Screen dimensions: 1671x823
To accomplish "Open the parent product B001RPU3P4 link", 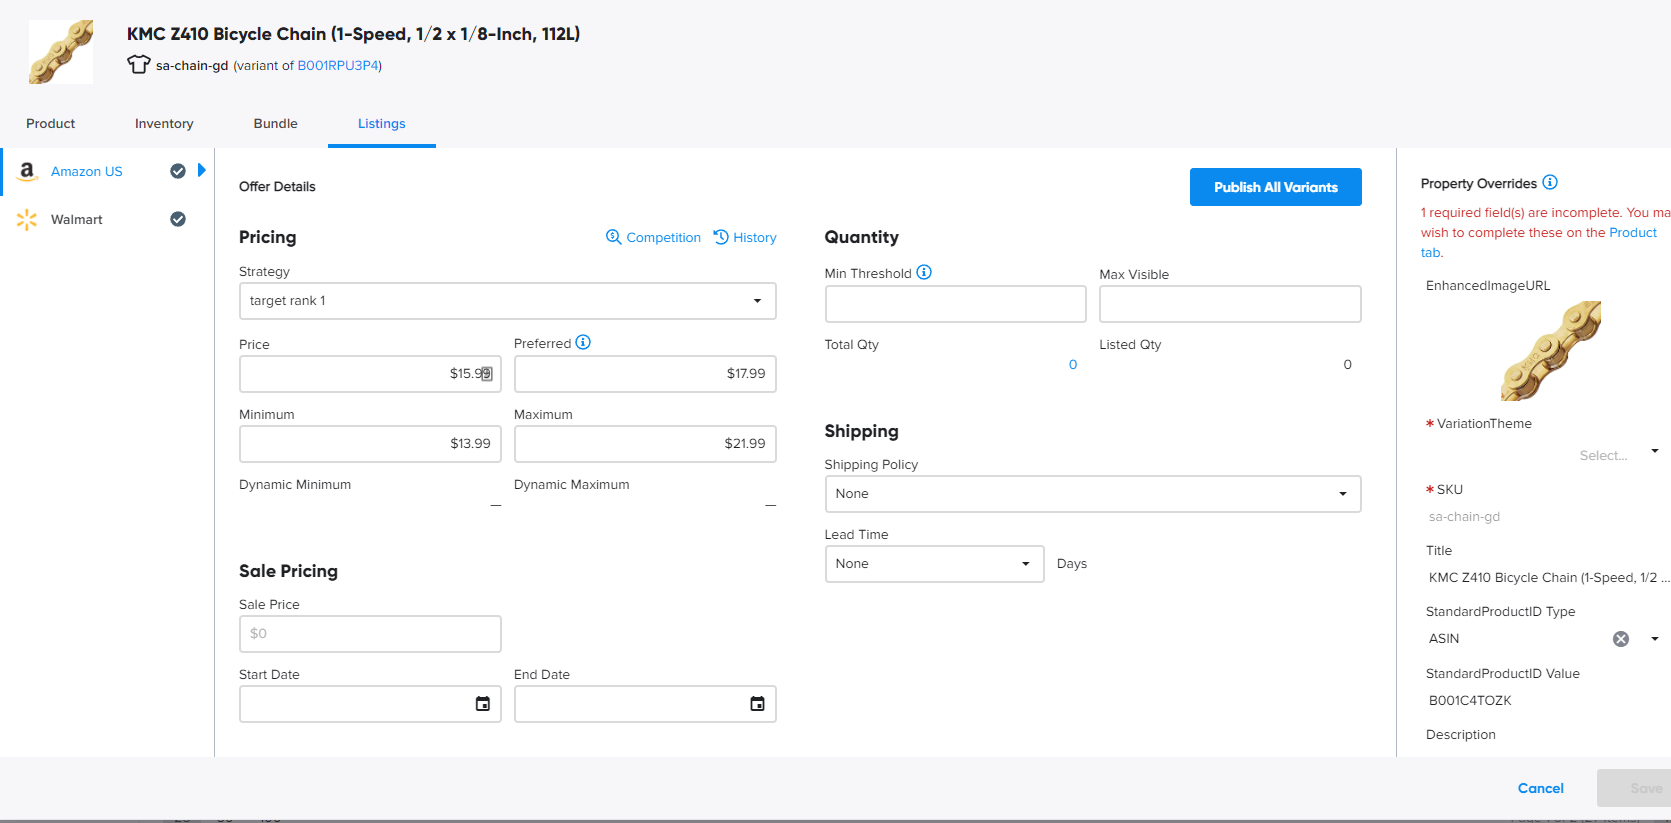I will tap(338, 66).
